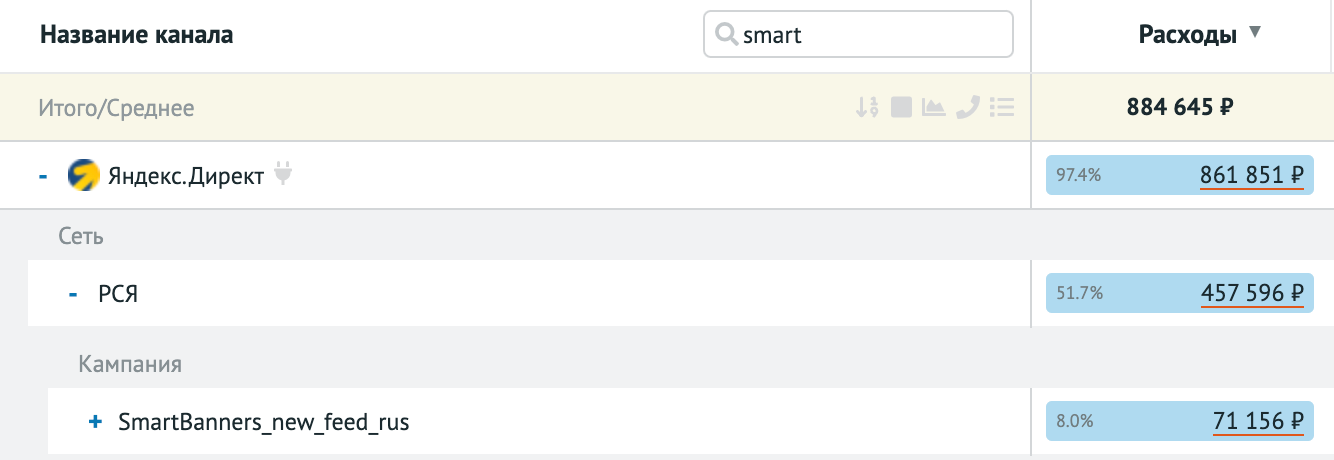This screenshot has height=460, width=1334.
Task: Click the phone calls icon
Action: (x=967, y=107)
